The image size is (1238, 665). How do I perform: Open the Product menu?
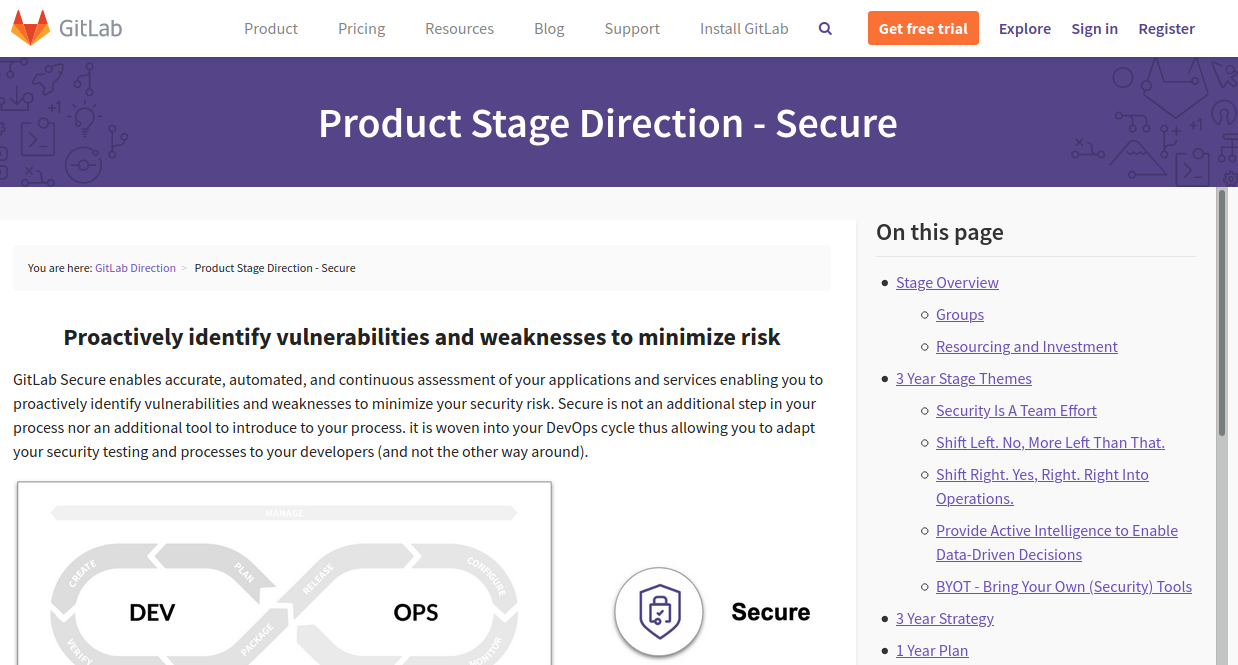271,29
